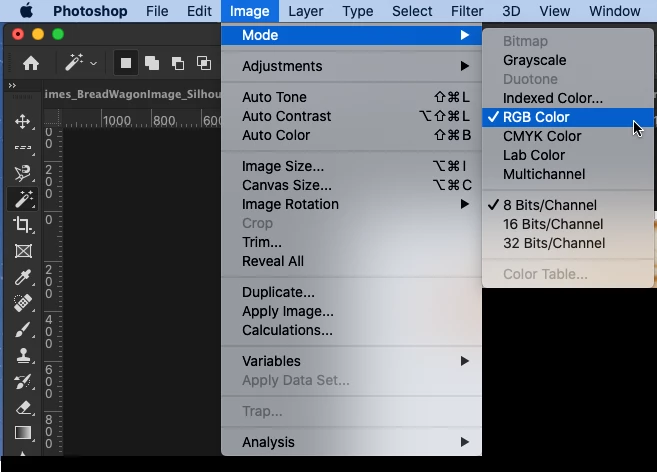The height and width of the screenshot is (472, 657).
Task: Select the History Brush tool
Action: 23,381
